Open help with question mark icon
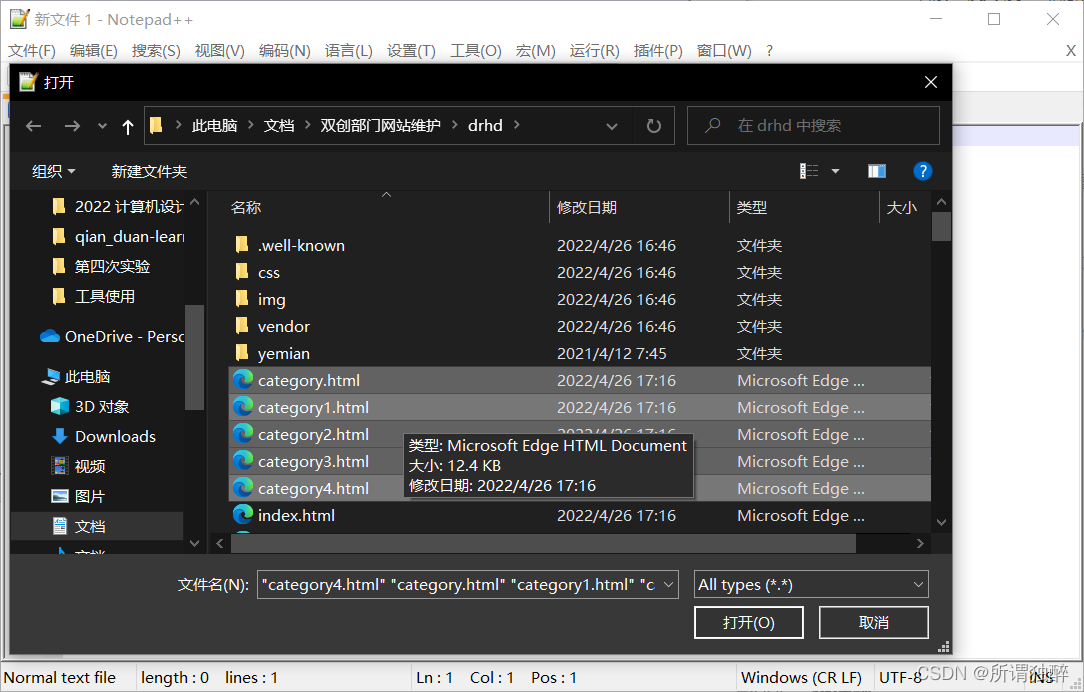This screenshot has height=692, width=1084. [922, 171]
